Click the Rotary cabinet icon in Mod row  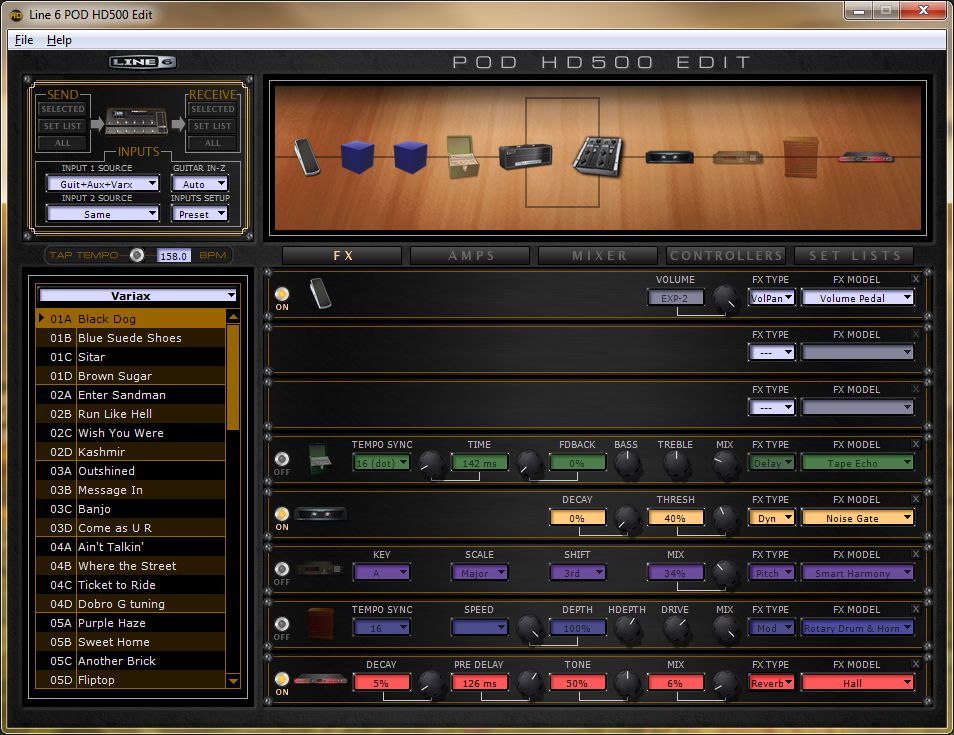point(320,623)
